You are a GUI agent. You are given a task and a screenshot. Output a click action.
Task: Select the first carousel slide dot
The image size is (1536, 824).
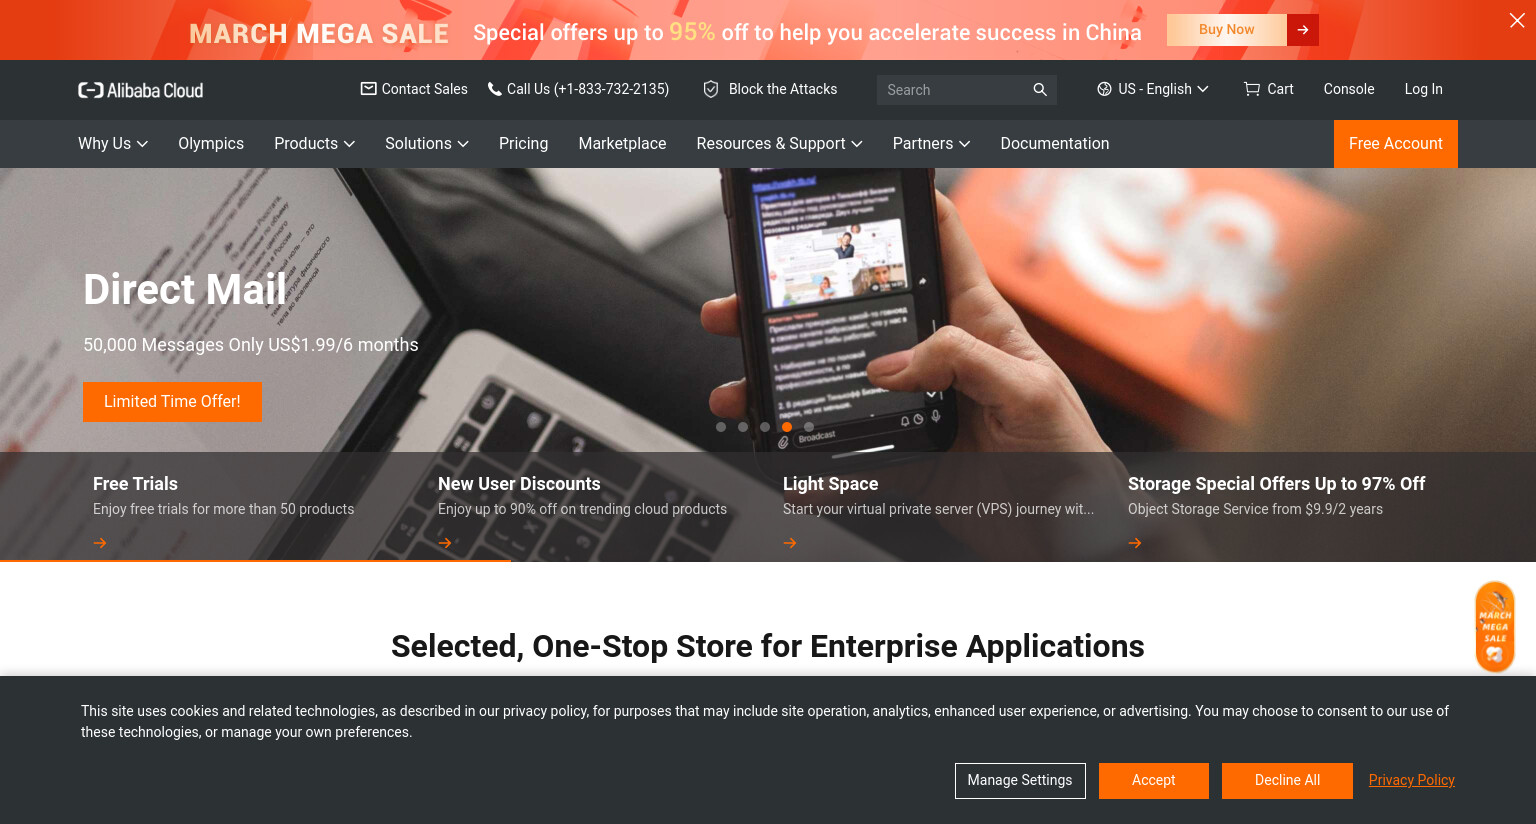pyautogui.click(x=721, y=427)
